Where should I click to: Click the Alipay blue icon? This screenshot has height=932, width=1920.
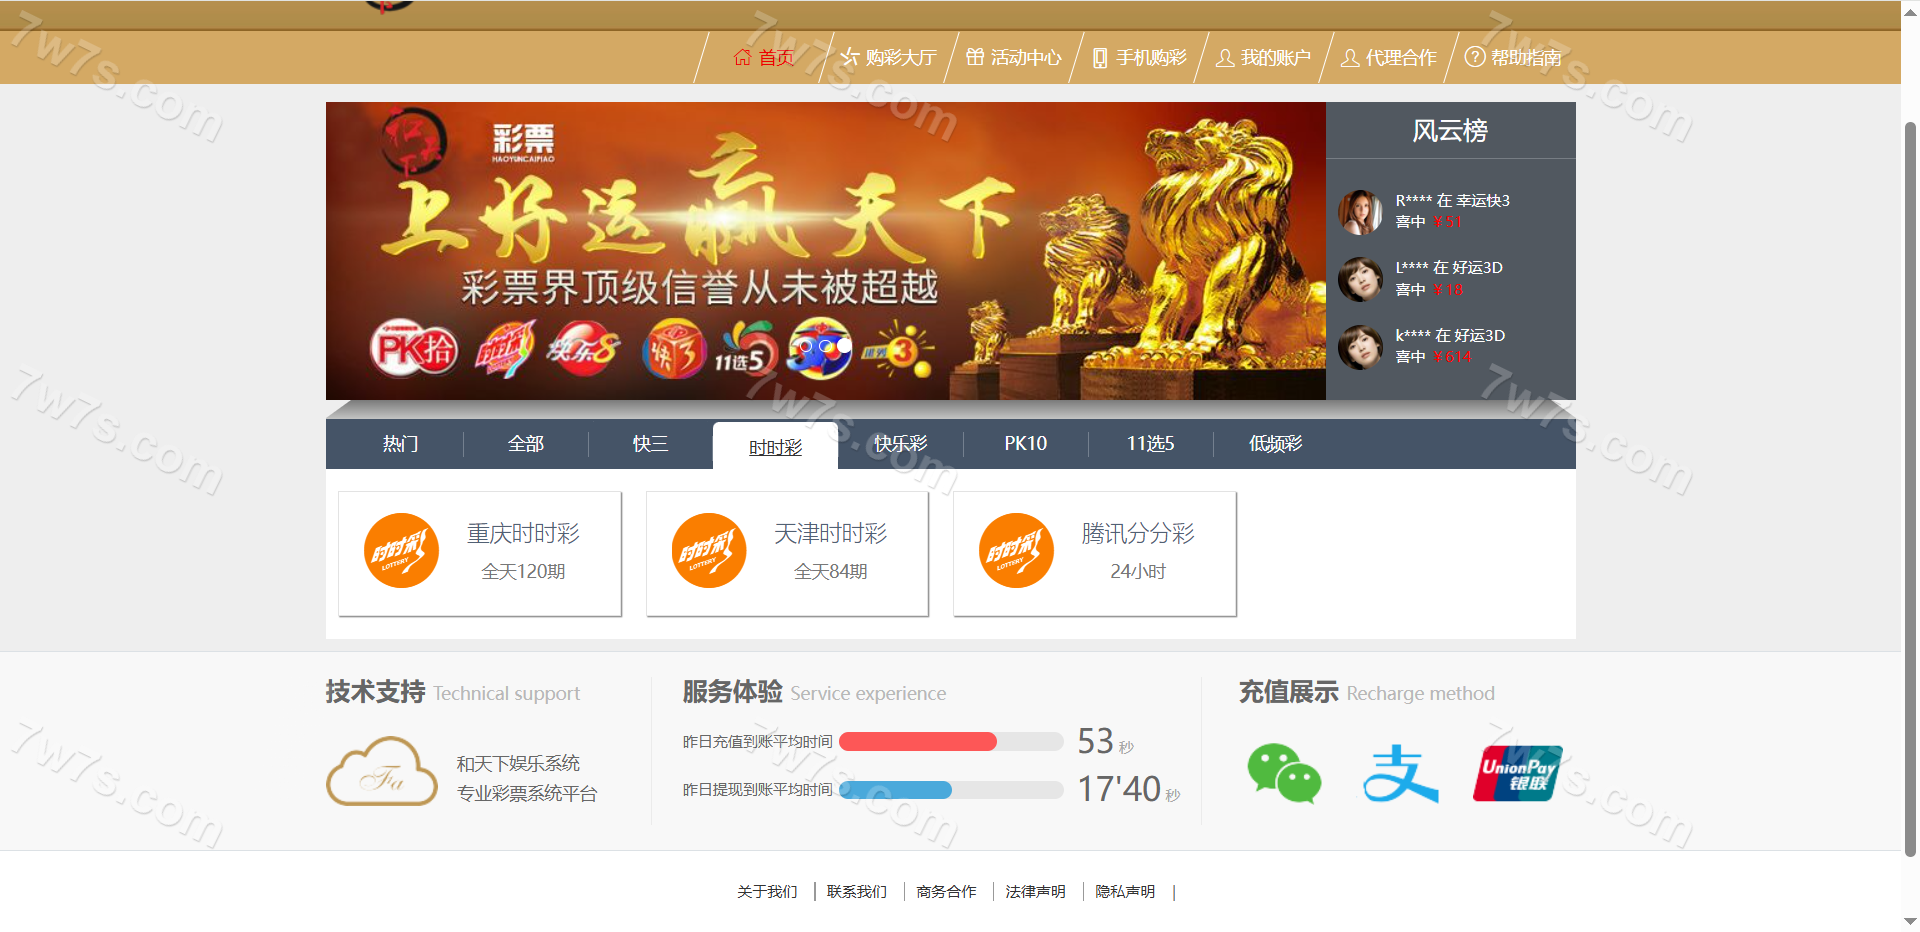(1400, 774)
